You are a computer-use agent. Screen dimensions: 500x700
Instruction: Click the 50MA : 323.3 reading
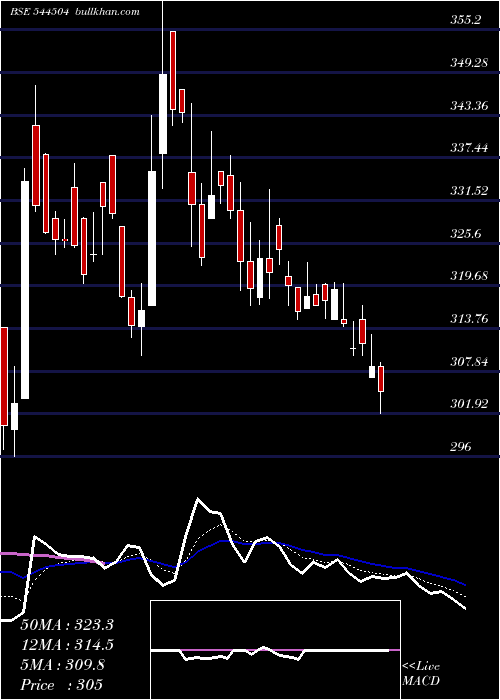(67, 625)
